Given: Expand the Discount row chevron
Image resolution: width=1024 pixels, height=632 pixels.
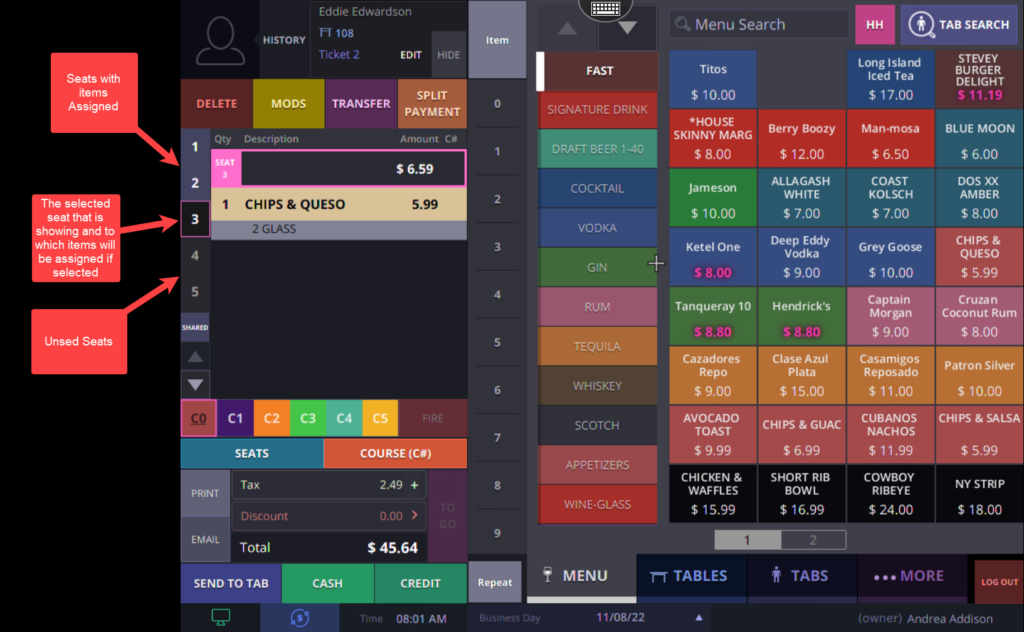Looking at the screenshot, I should point(415,516).
